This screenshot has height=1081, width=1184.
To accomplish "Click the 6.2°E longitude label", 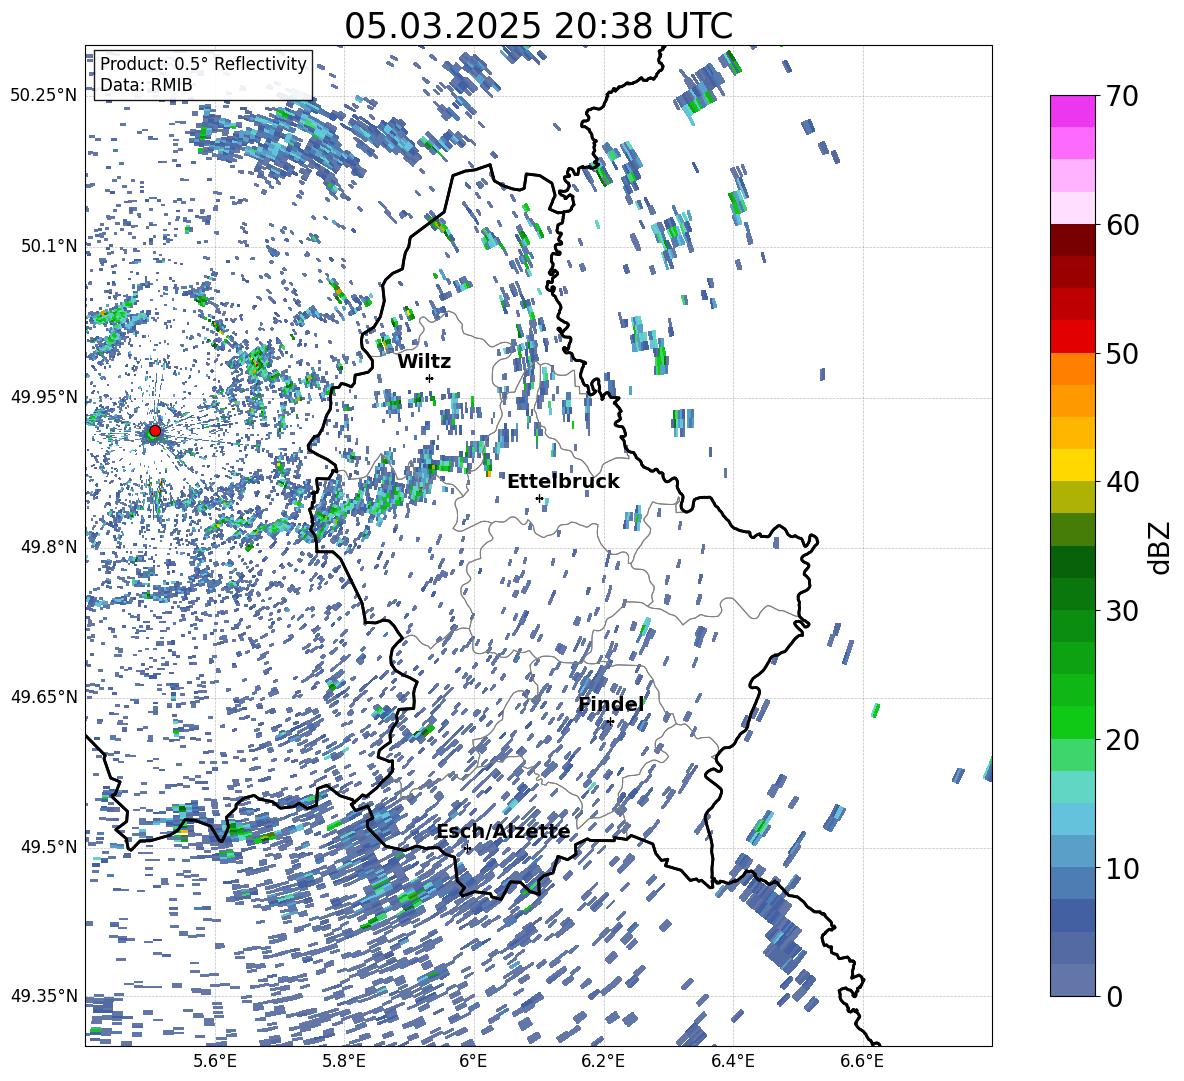I will coord(603,1061).
